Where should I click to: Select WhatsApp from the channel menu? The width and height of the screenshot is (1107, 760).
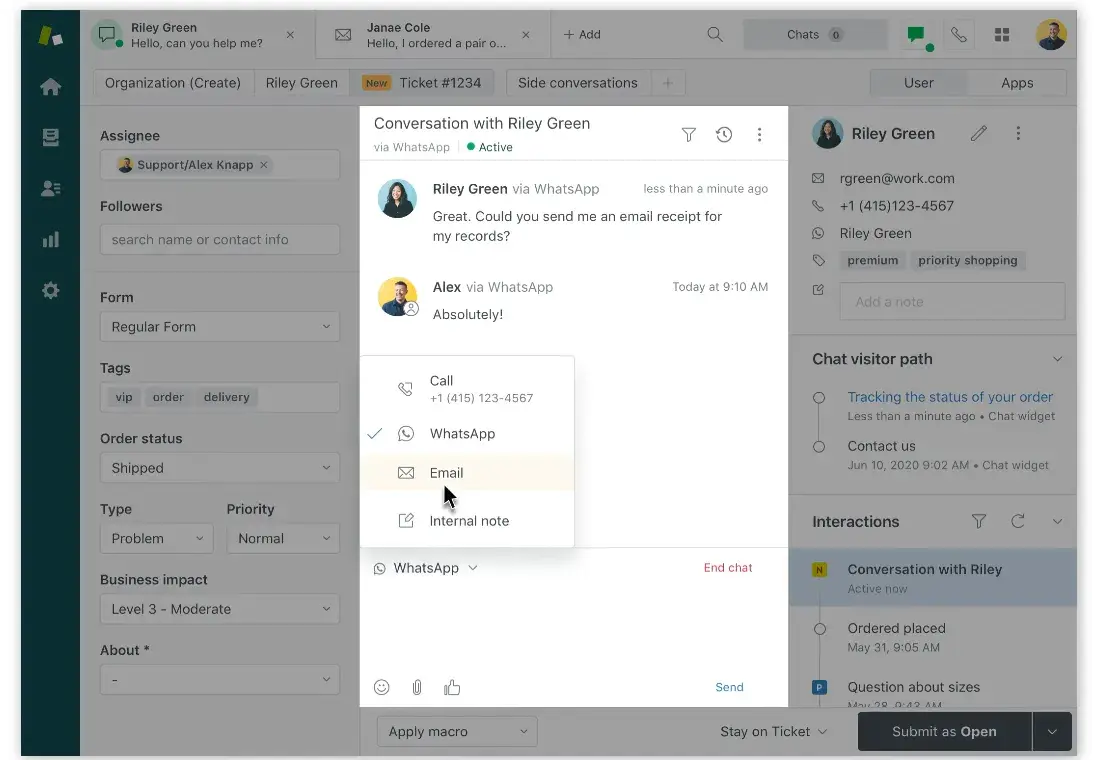pos(467,434)
